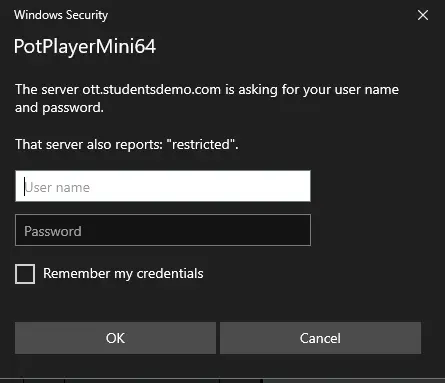This screenshot has height=383, width=445.
Task: Confirm credentials with the OK button
Action: click(115, 338)
